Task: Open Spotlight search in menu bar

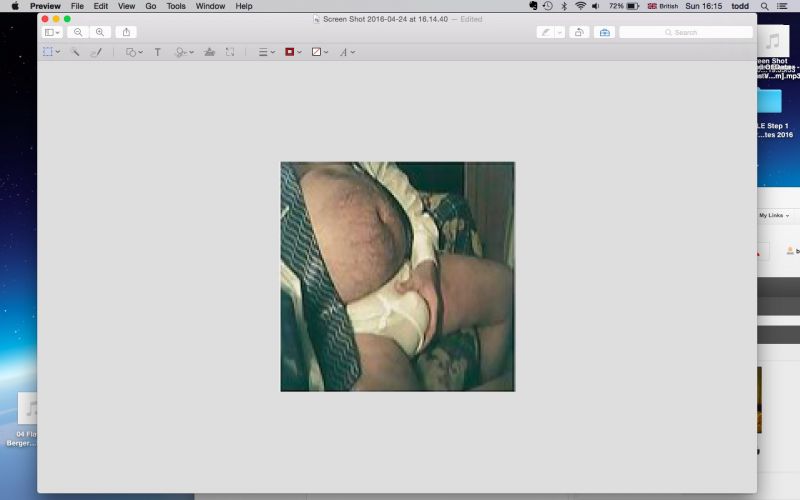Action: (764, 6)
